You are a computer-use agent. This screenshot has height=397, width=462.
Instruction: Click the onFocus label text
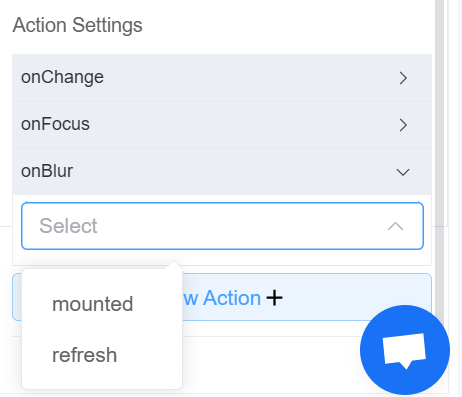pos(55,124)
